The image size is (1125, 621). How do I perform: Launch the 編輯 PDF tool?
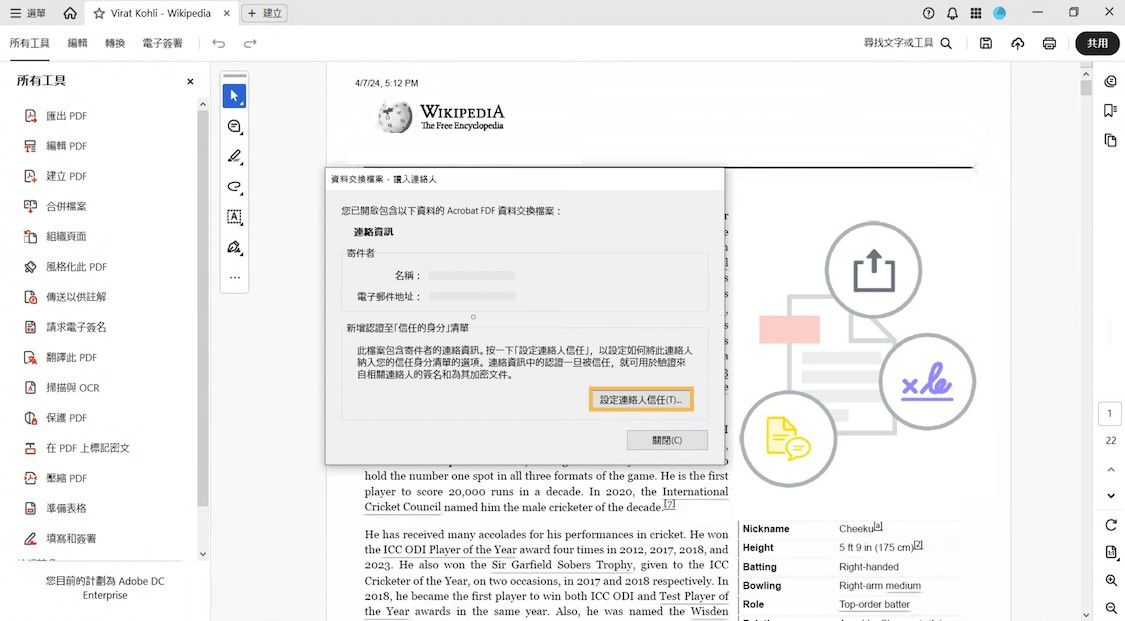click(66, 145)
